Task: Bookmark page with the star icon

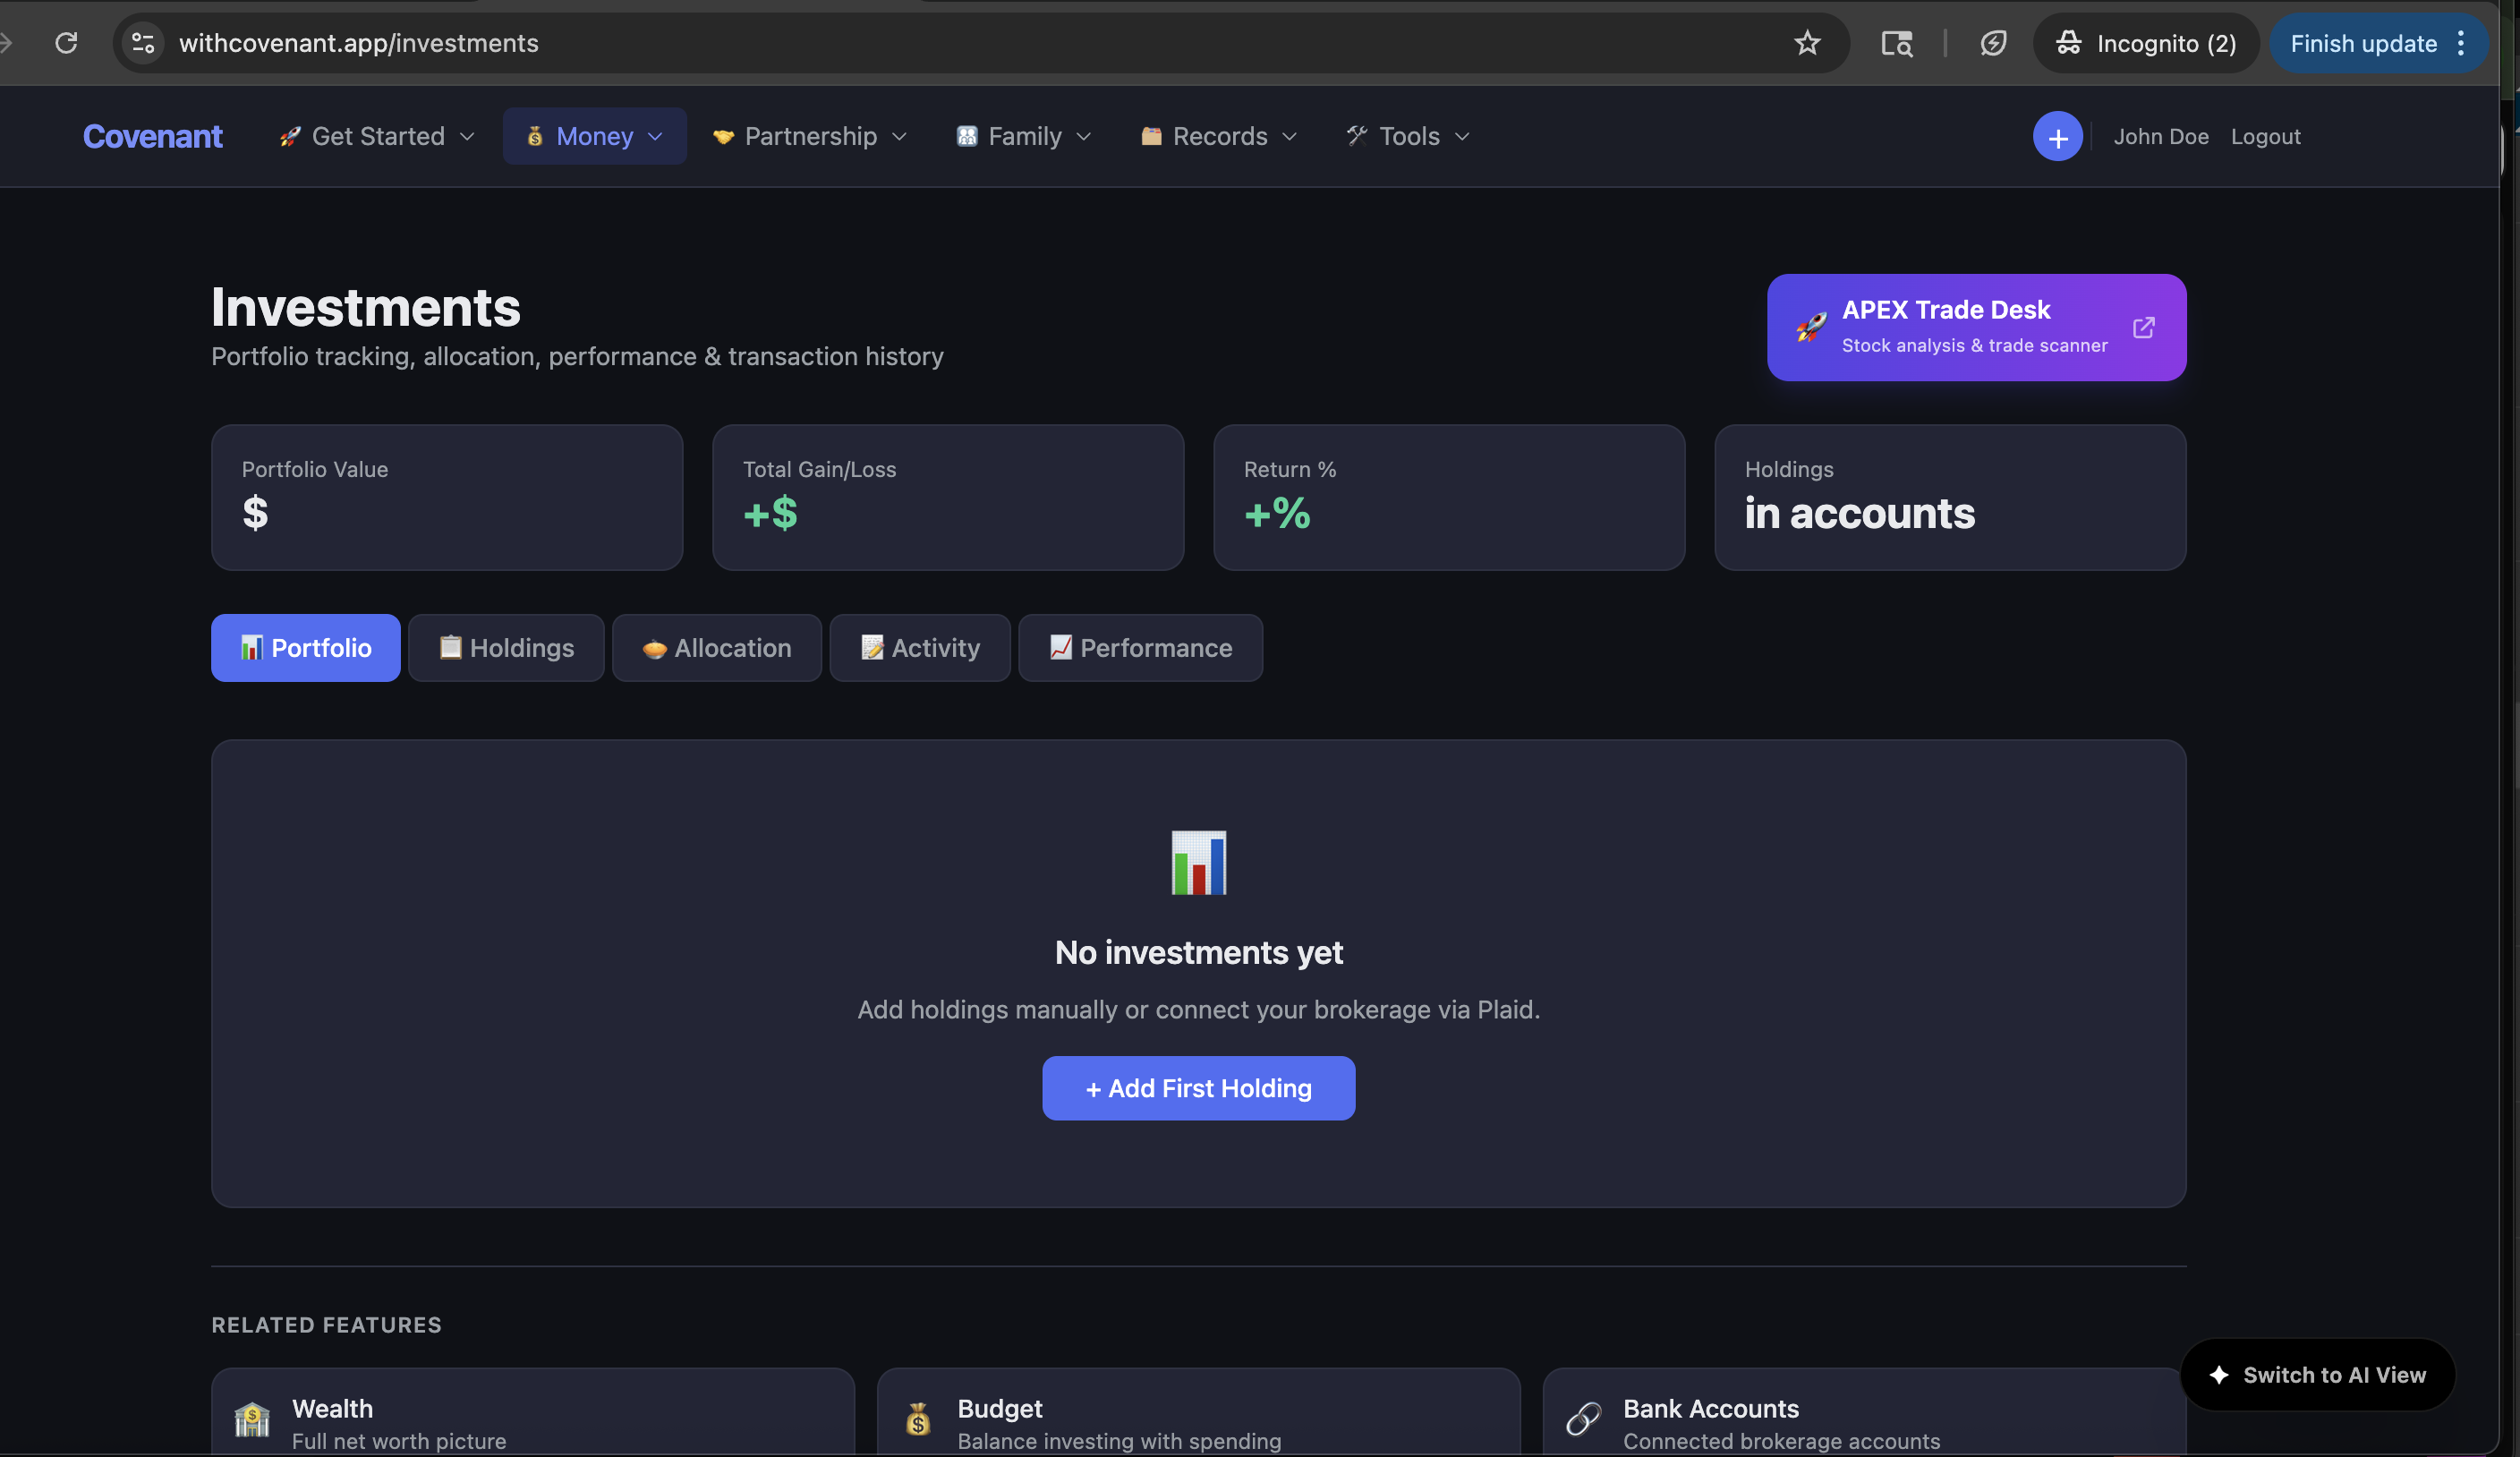Action: click(x=1806, y=43)
